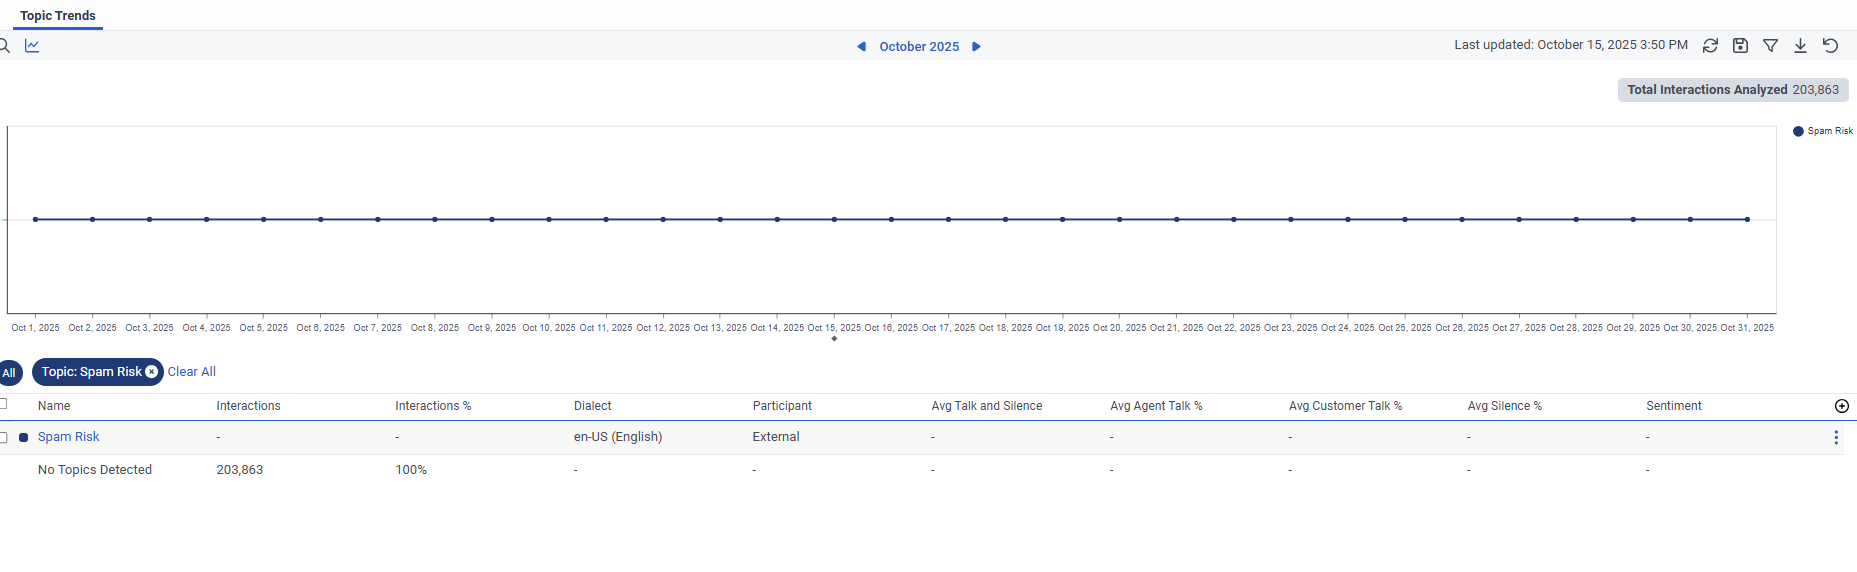Select the Topic Trends tab

[x=58, y=16]
